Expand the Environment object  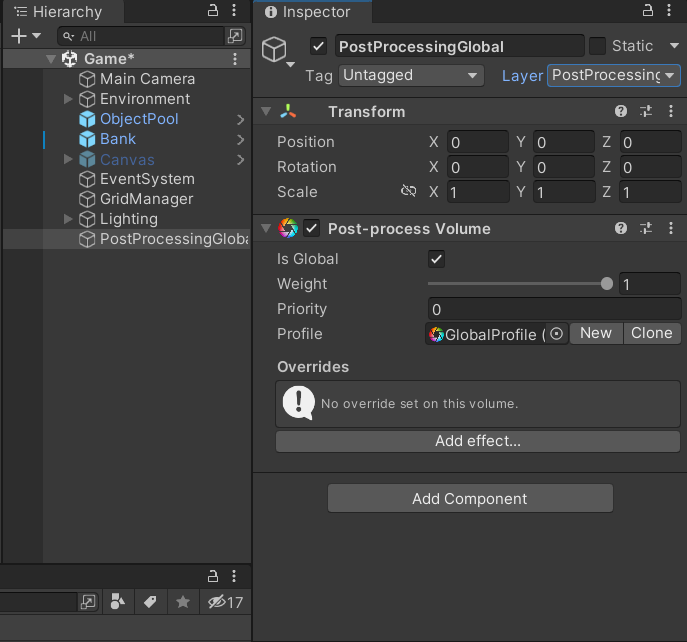[x=68, y=99]
